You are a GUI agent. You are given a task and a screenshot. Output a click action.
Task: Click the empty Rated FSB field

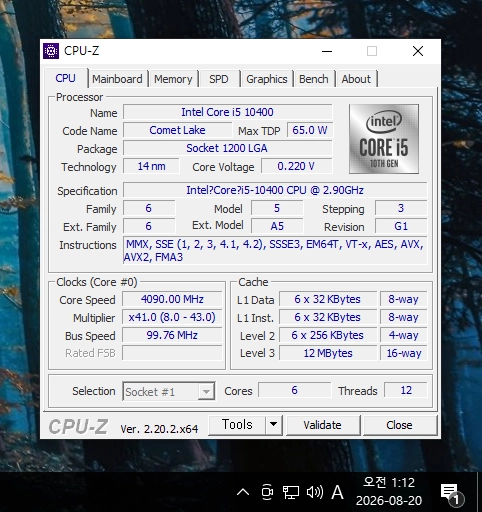click(172, 353)
